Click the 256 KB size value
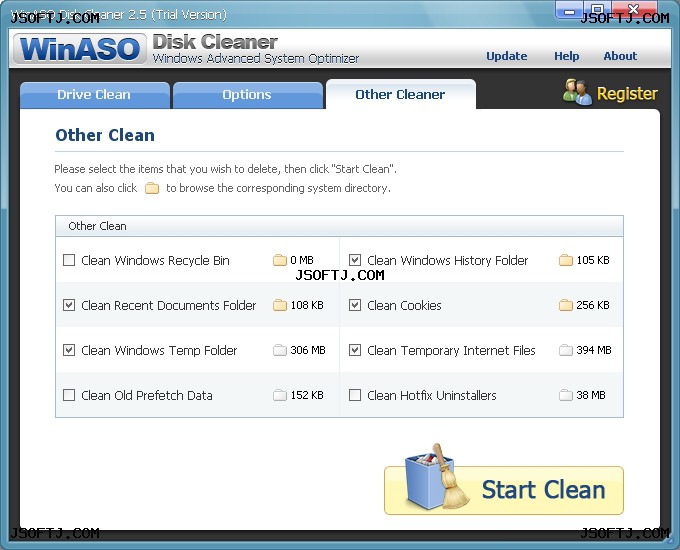Screen dimensions: 680x550 pyautogui.click(x=593, y=305)
